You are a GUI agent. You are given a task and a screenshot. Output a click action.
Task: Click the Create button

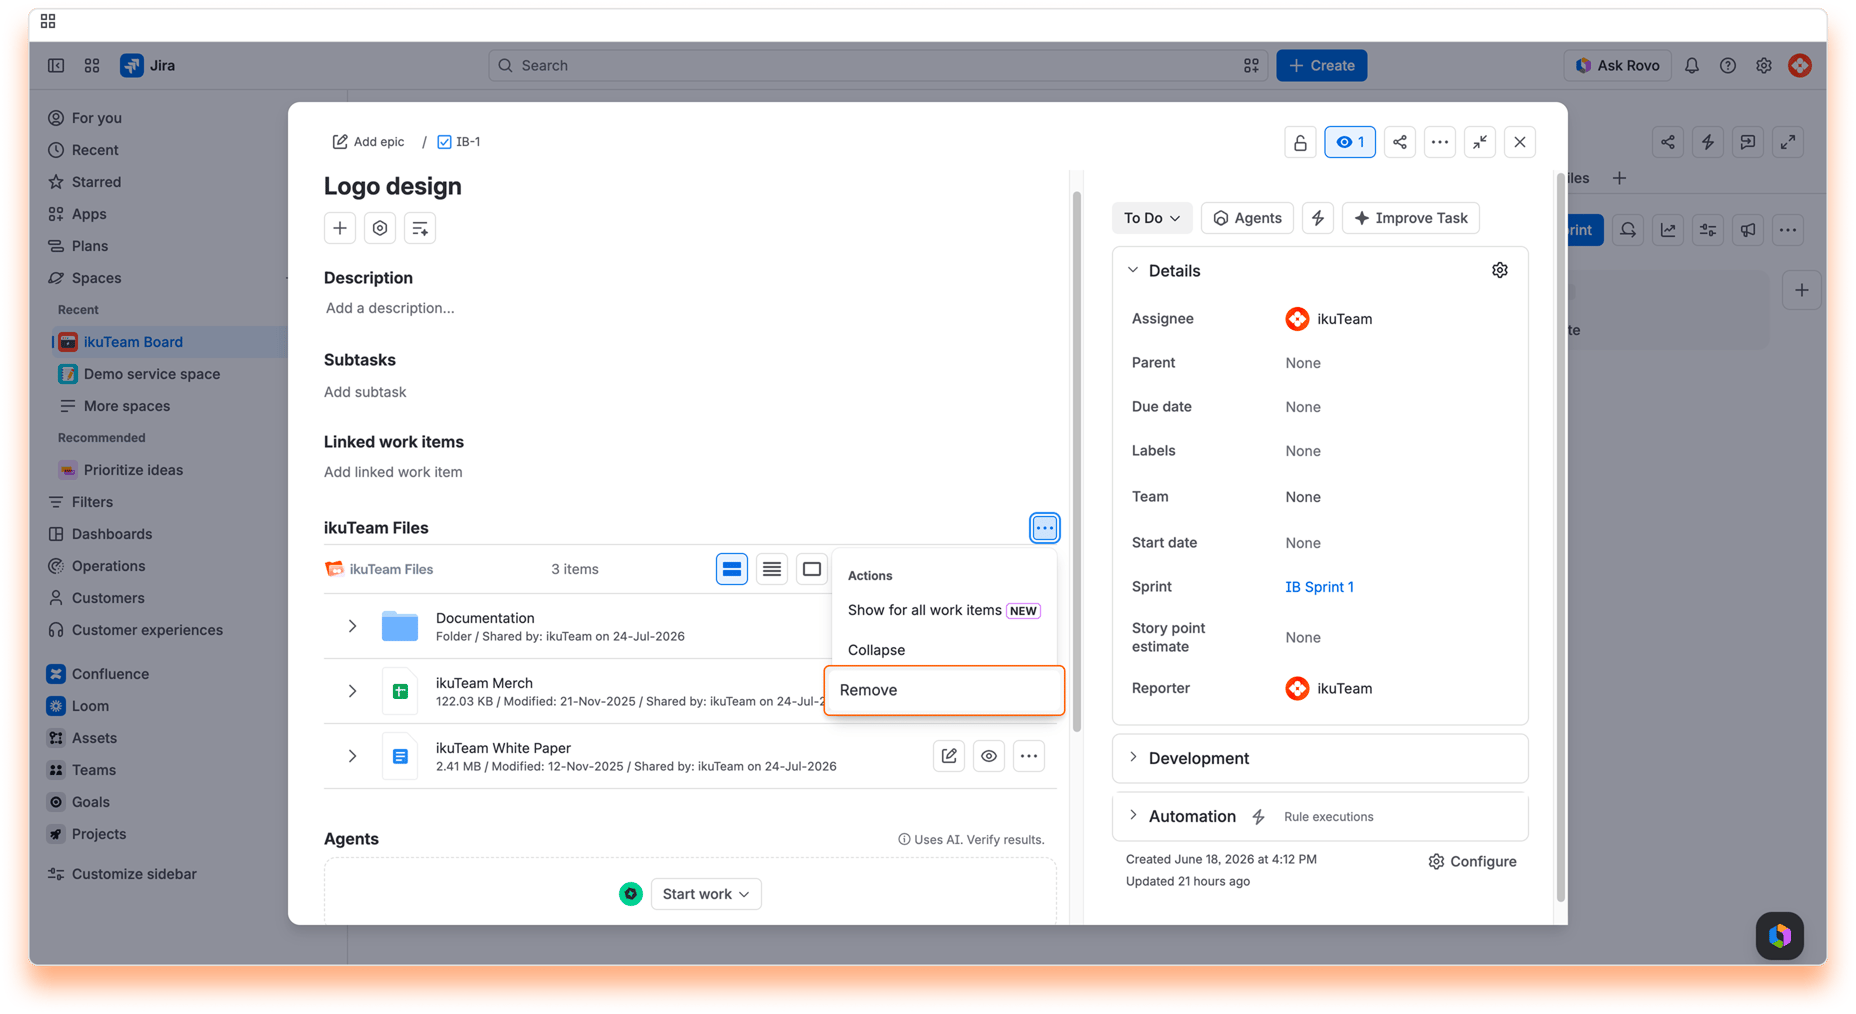[1321, 65]
